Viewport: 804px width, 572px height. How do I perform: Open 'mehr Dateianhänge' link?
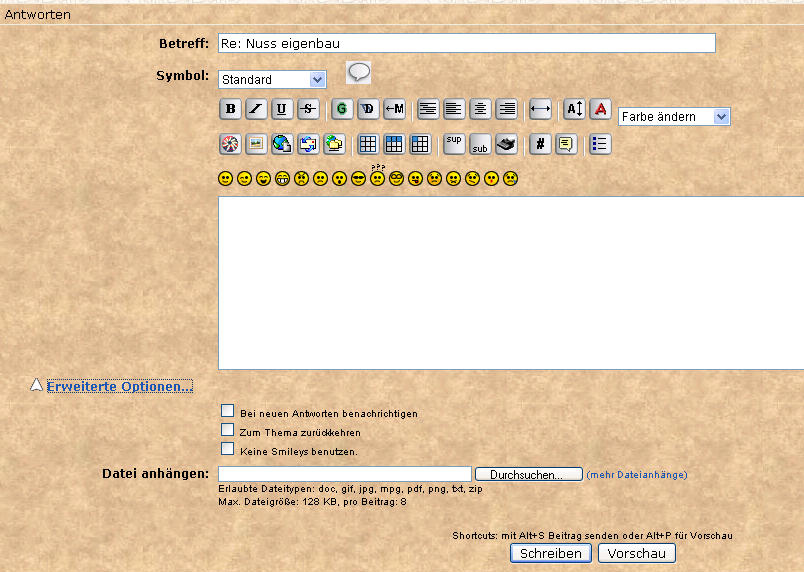click(x=637, y=475)
